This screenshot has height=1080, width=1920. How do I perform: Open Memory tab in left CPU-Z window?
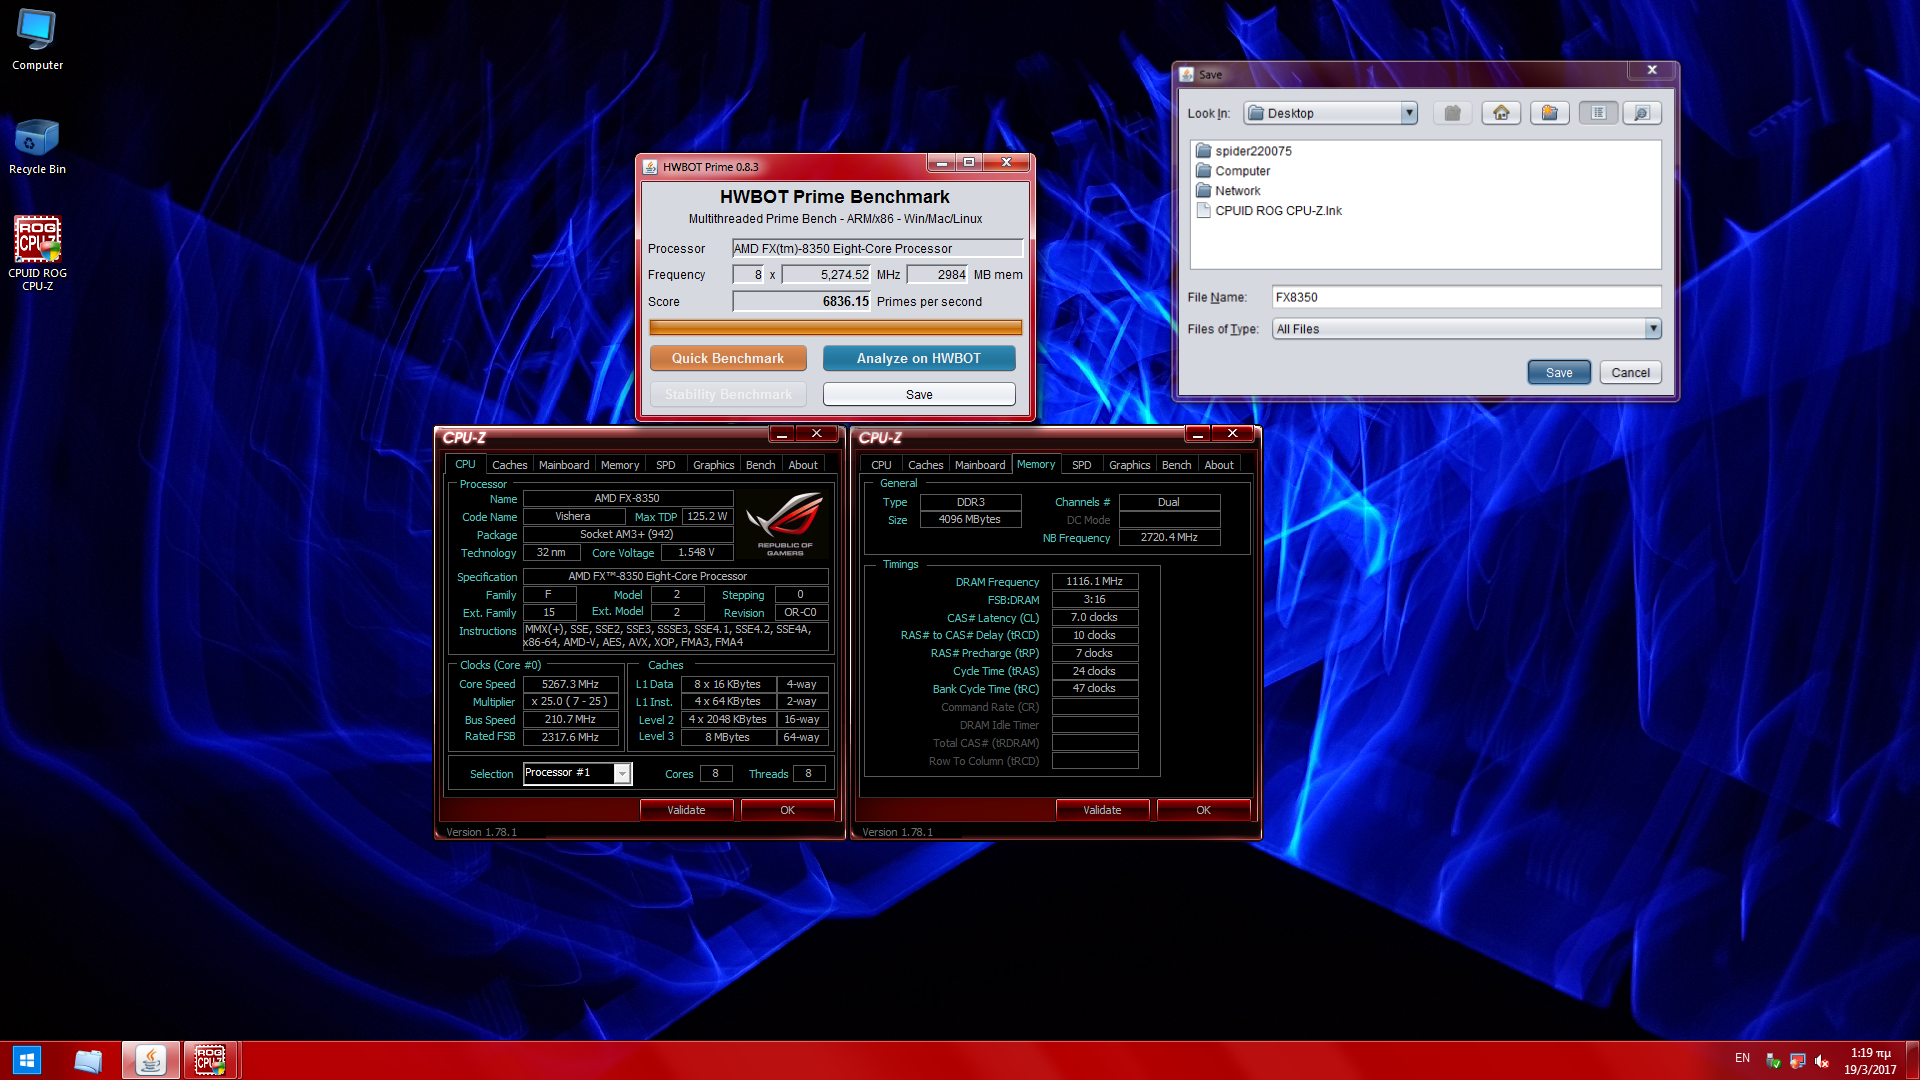pos(620,465)
